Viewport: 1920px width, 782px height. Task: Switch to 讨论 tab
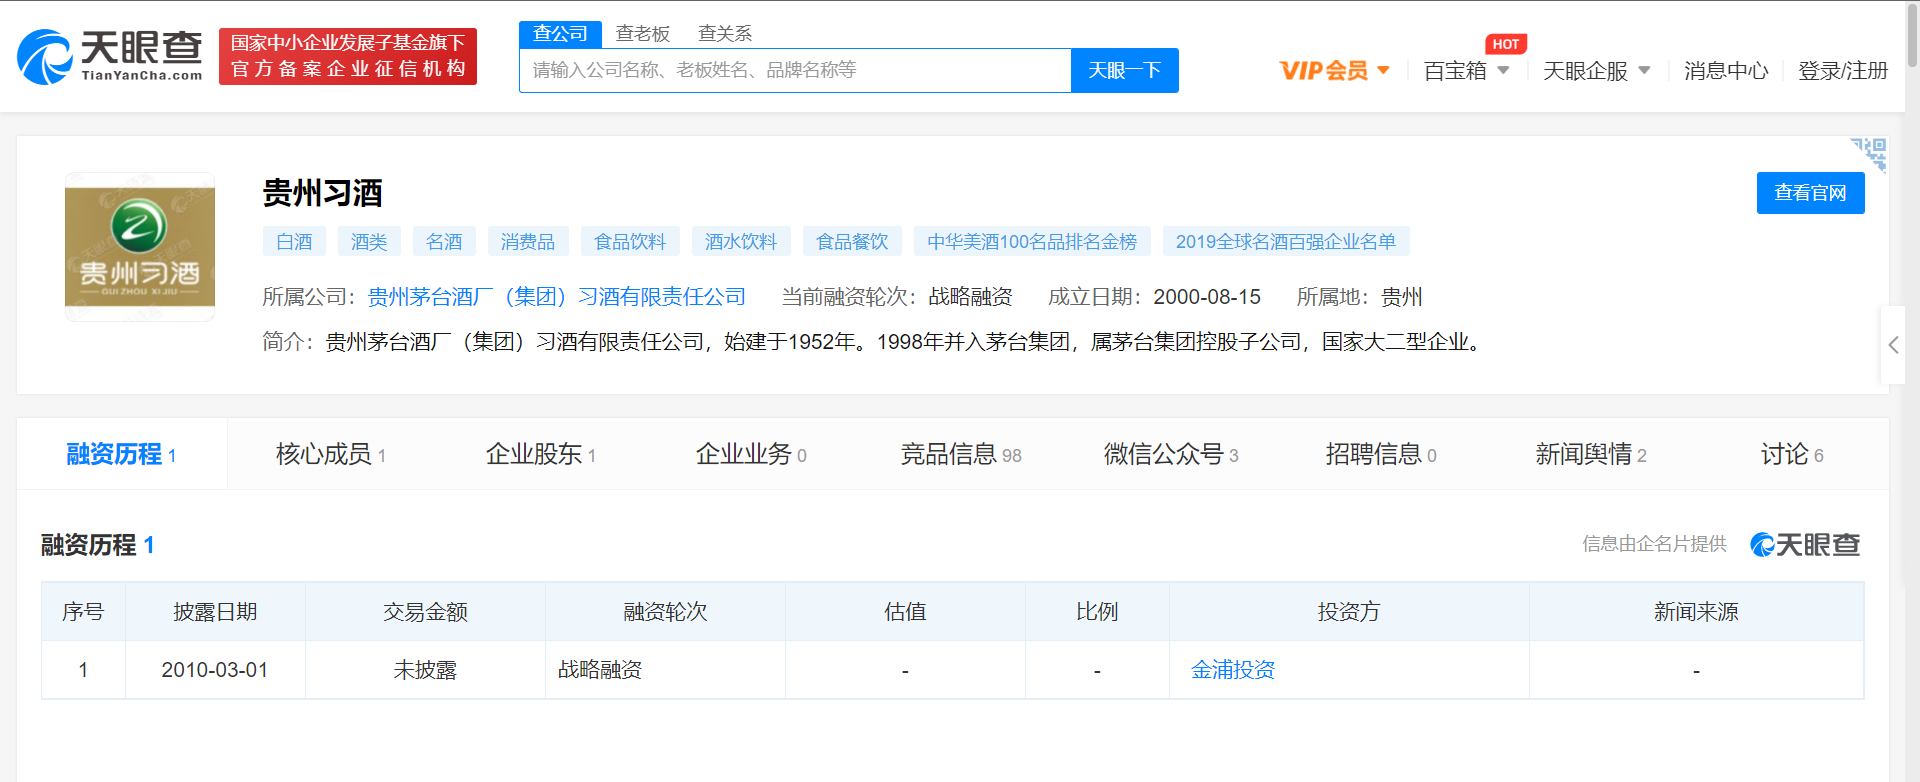(1792, 454)
